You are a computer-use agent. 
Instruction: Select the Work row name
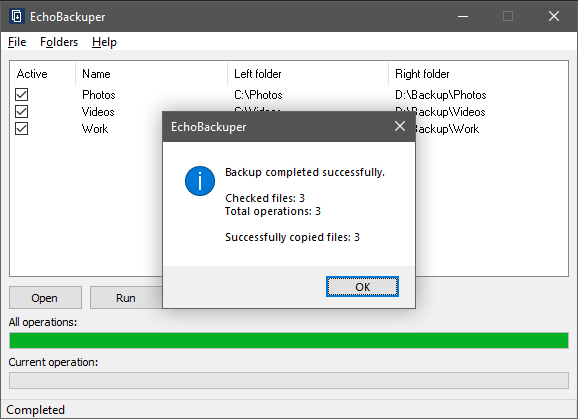95,129
